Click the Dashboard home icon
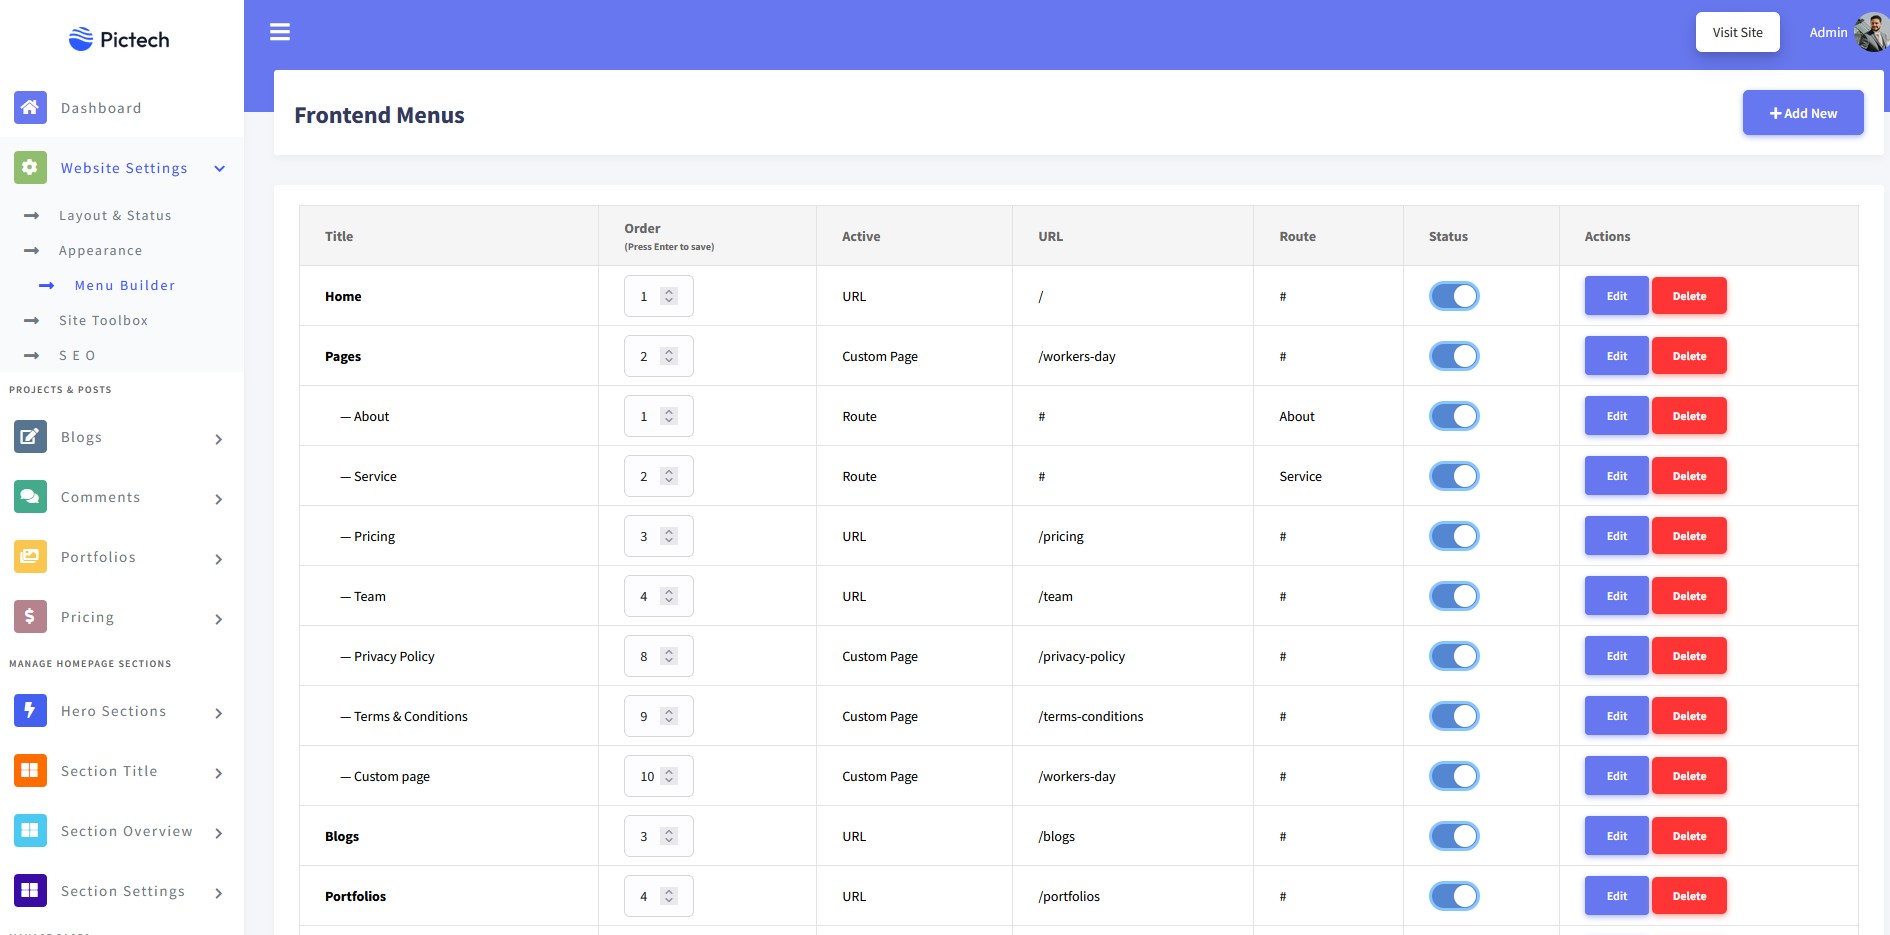The width and height of the screenshot is (1890, 935). coord(30,107)
